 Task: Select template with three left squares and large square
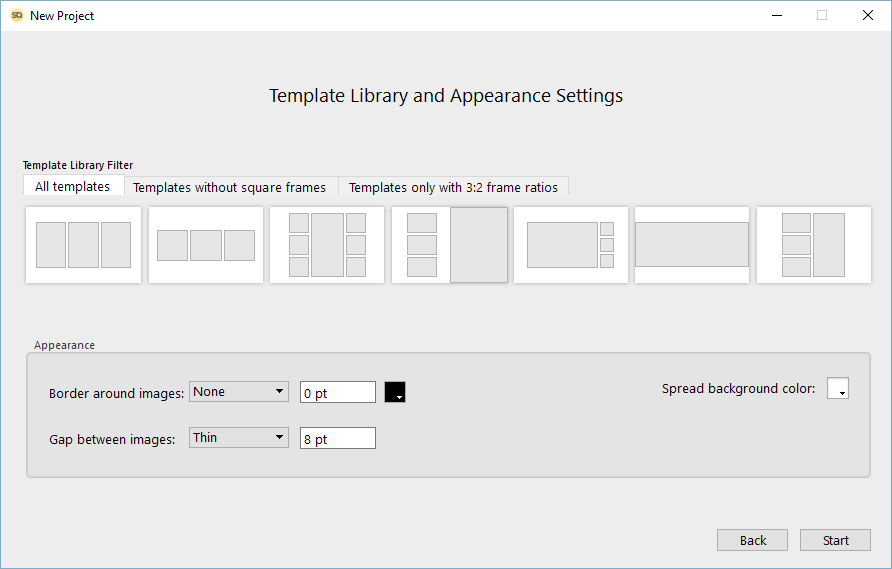[x=450, y=245]
